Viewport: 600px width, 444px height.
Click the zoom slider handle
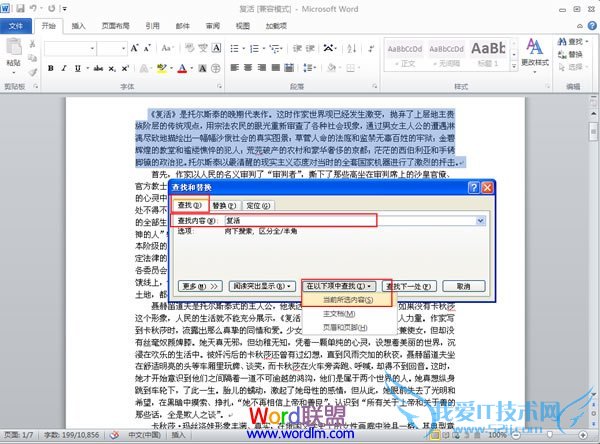(550, 435)
